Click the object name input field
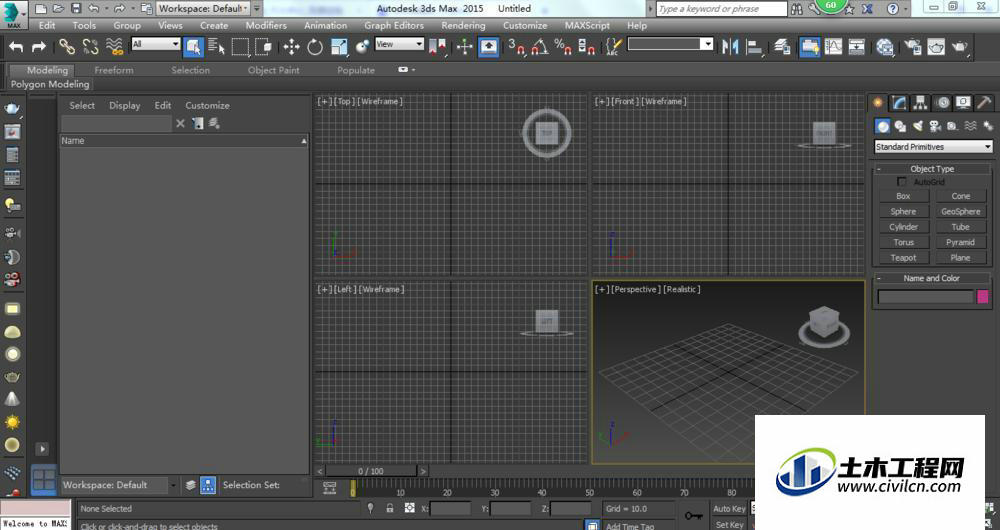Image resolution: width=1000 pixels, height=530 pixels. click(926, 296)
